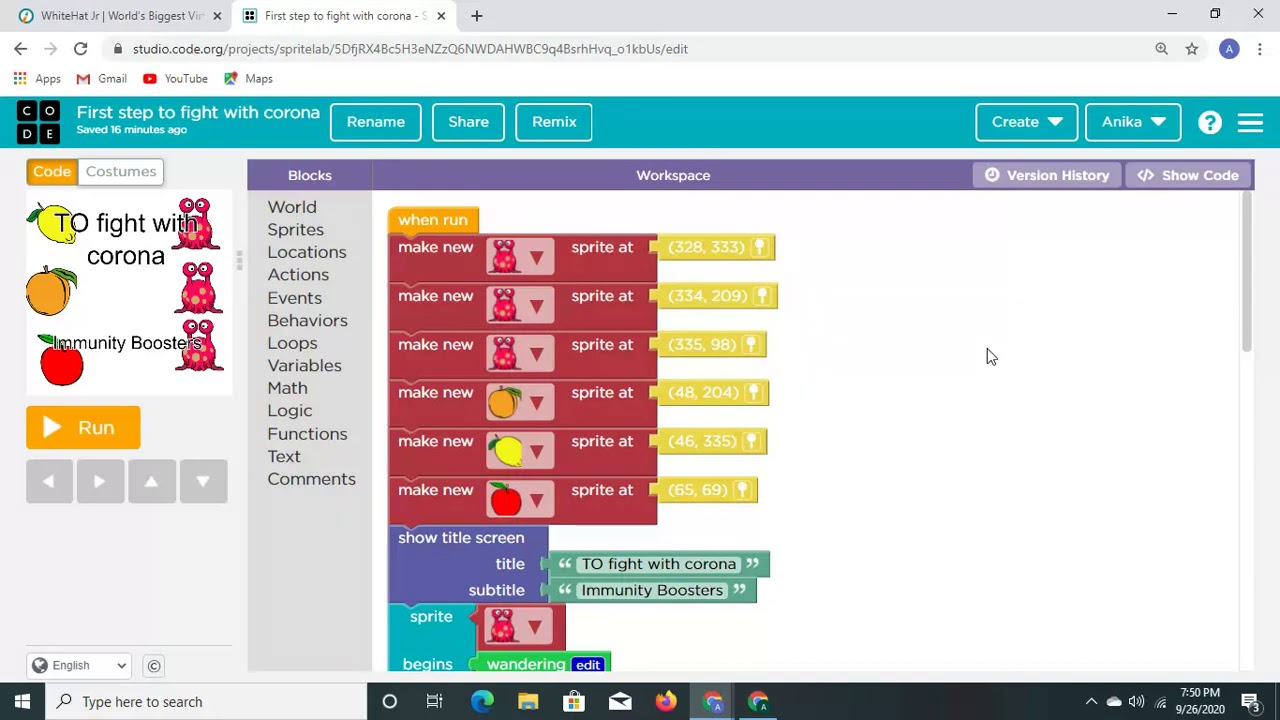Open the Create dropdown menu

tap(1026, 122)
